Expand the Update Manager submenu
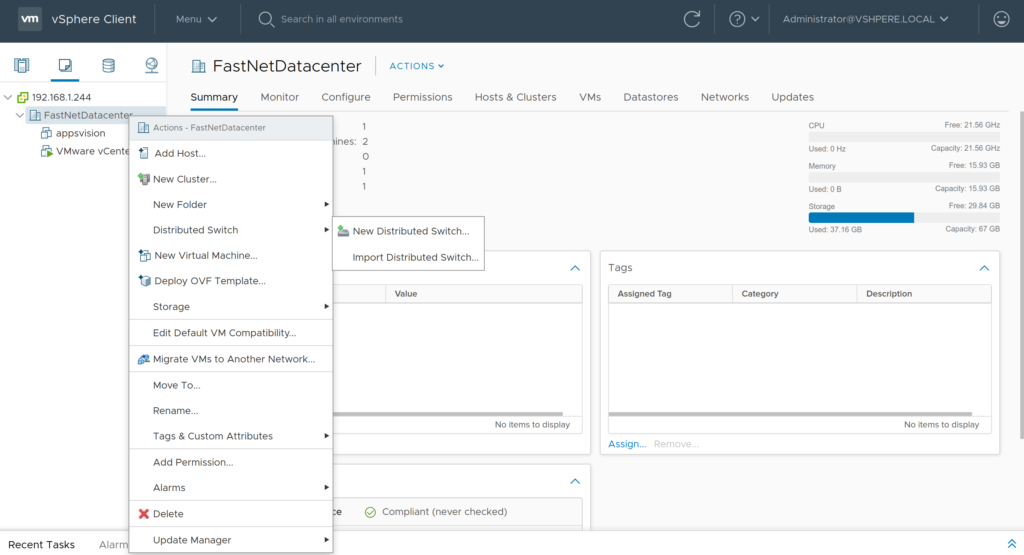Image resolution: width=1024 pixels, height=555 pixels. 231,540
